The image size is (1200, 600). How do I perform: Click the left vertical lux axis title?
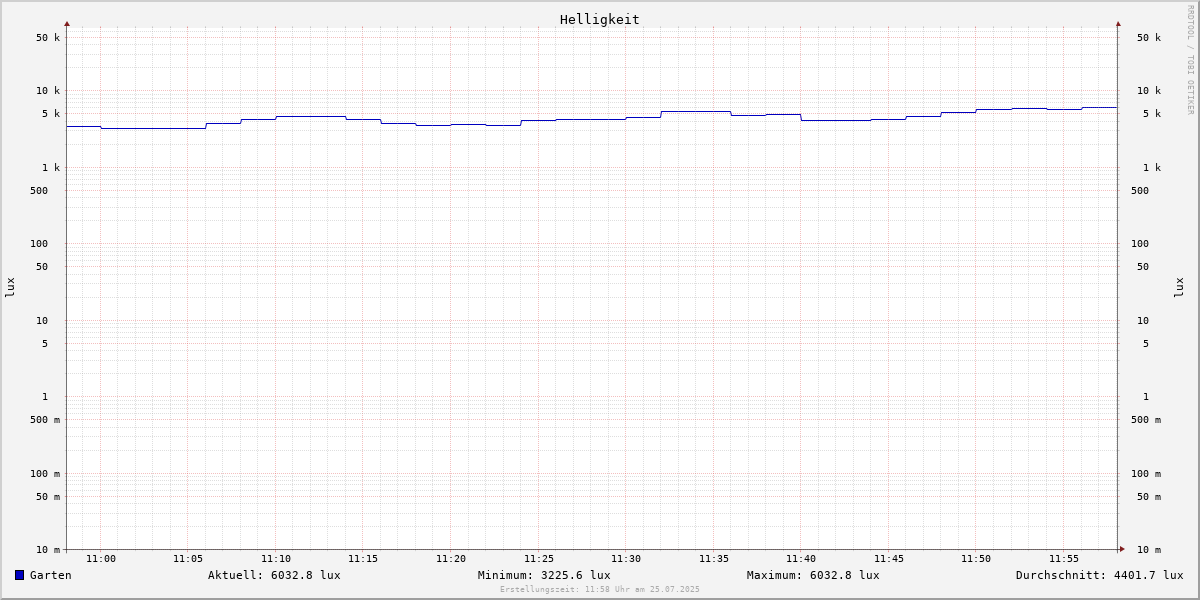(10, 287)
